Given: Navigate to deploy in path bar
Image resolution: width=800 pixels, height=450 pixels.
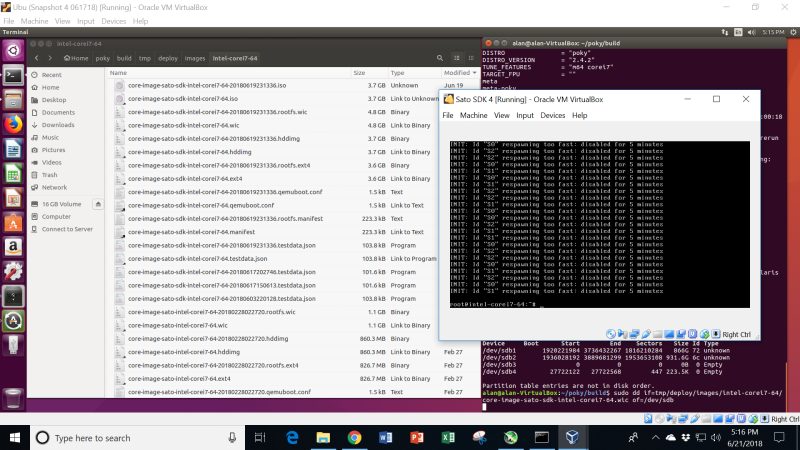Looking at the screenshot, I should (168, 58).
